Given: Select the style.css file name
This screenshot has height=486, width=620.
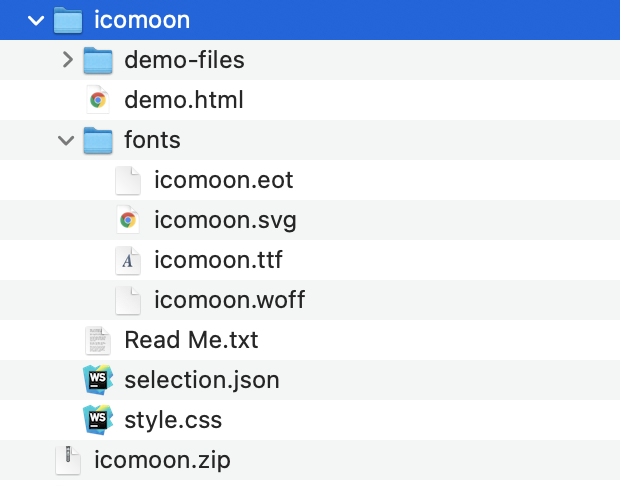Looking at the screenshot, I should [x=173, y=420].
